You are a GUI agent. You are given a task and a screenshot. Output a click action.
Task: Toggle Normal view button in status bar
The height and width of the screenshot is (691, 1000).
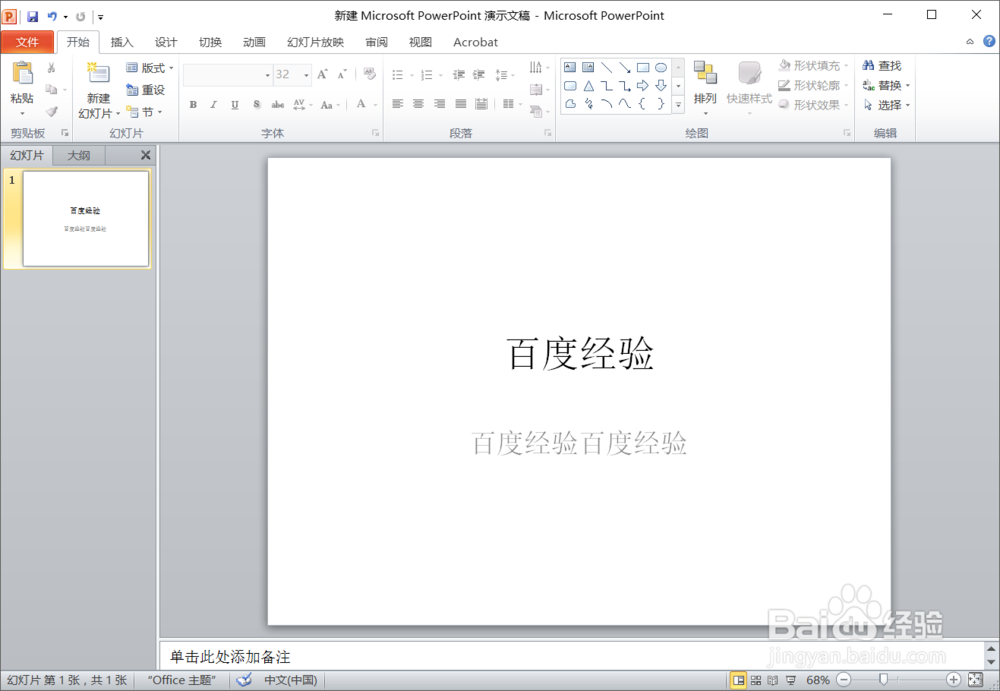(739, 680)
